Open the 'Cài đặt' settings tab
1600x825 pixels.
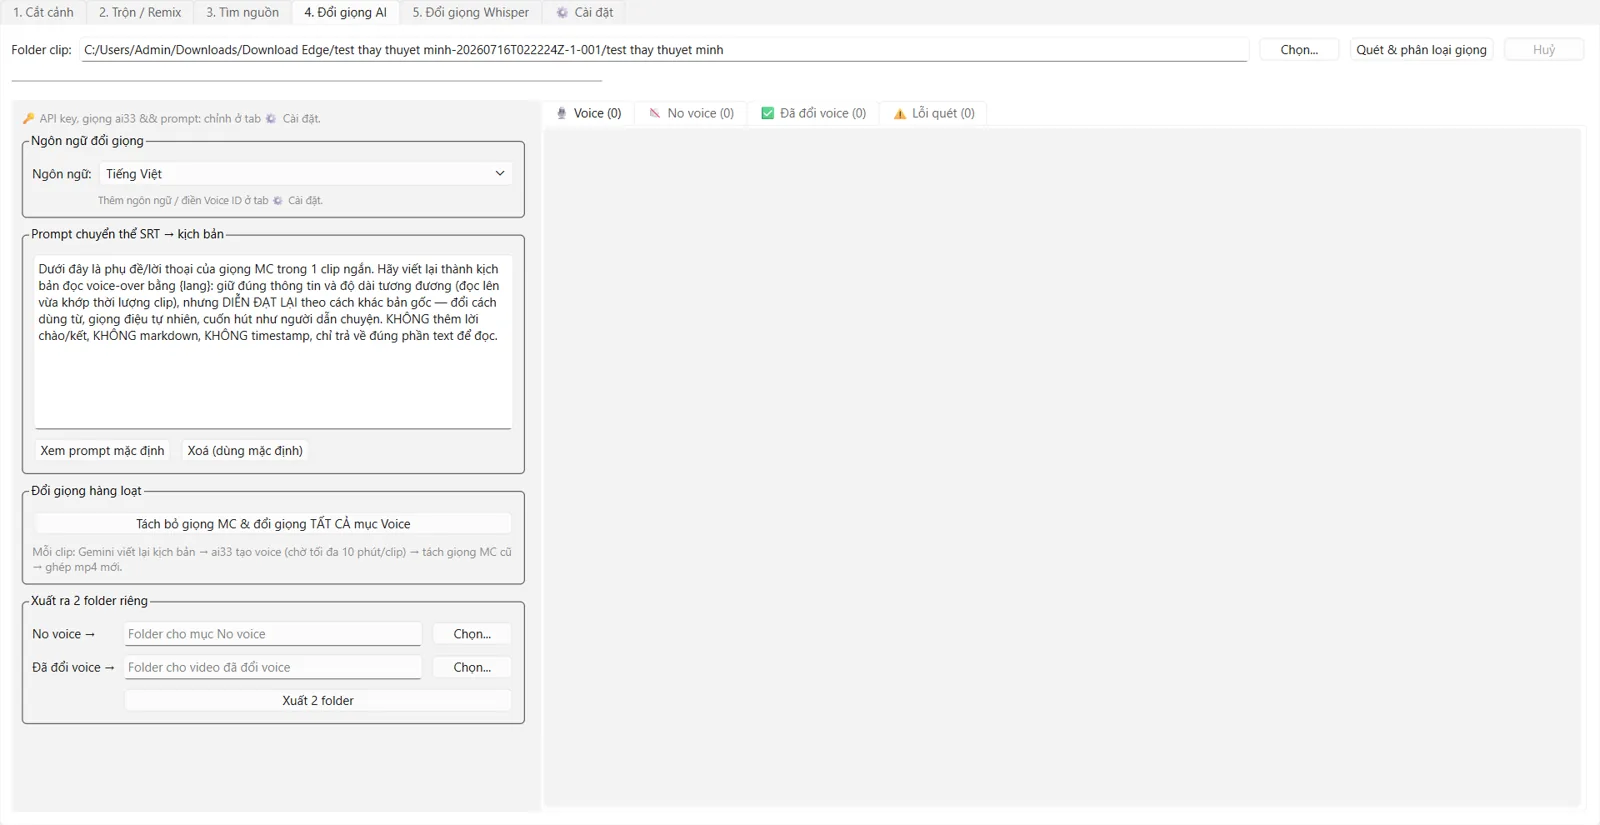click(x=585, y=12)
